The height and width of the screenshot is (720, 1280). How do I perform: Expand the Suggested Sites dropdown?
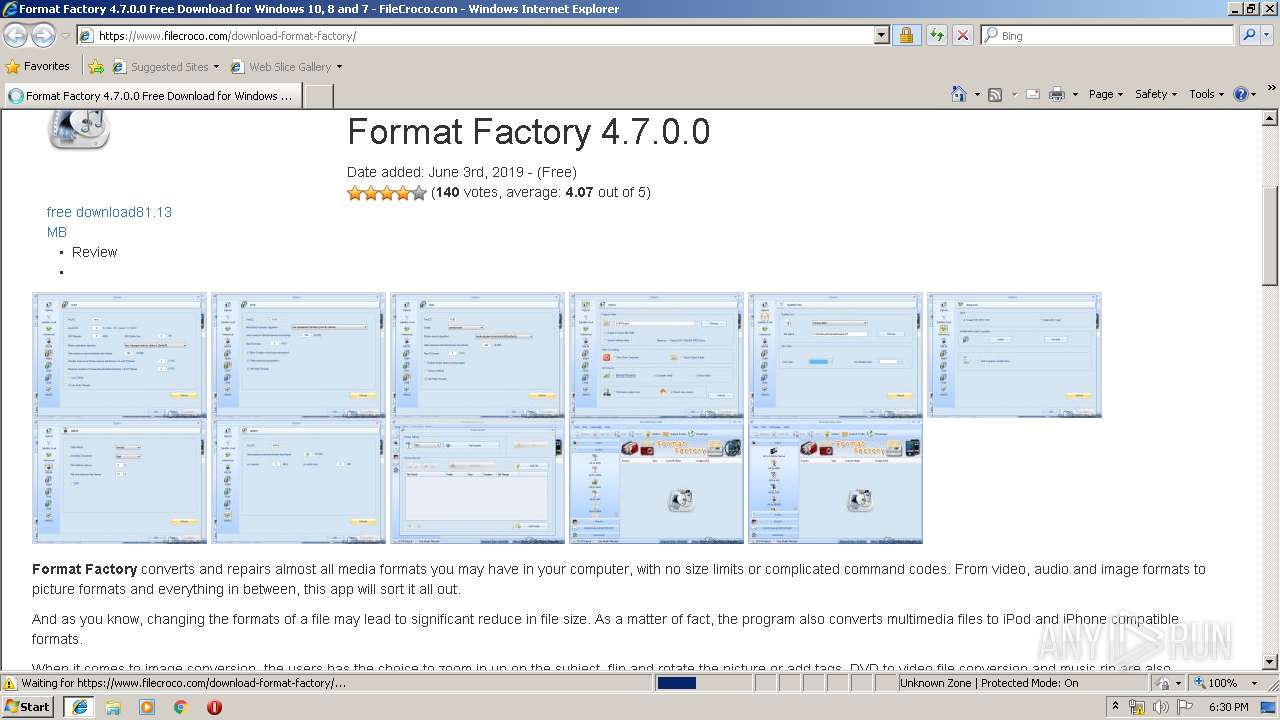pos(216,67)
